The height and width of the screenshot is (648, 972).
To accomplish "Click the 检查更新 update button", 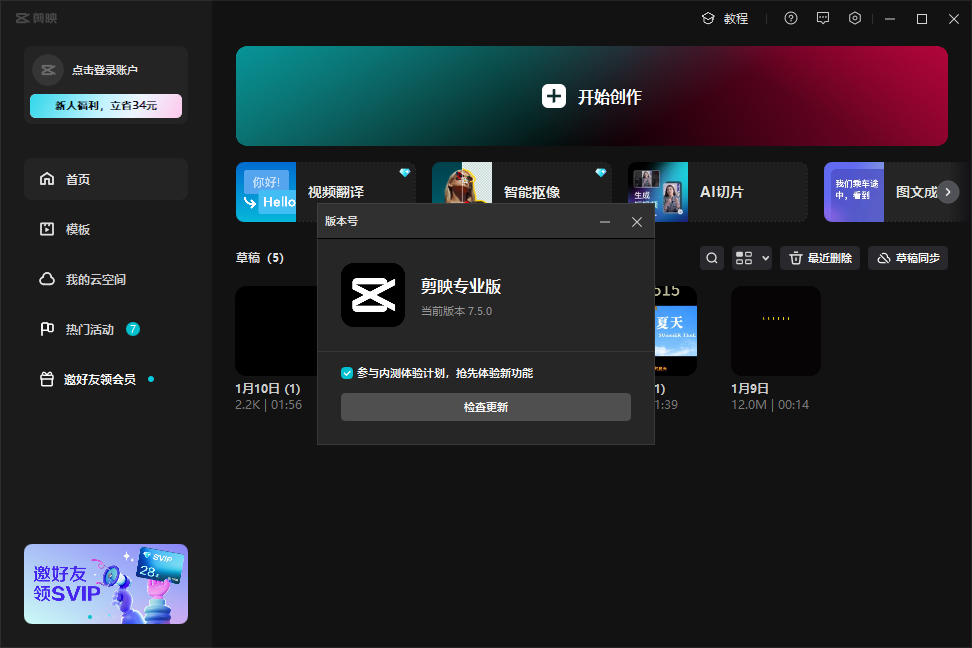I will pyautogui.click(x=485, y=407).
